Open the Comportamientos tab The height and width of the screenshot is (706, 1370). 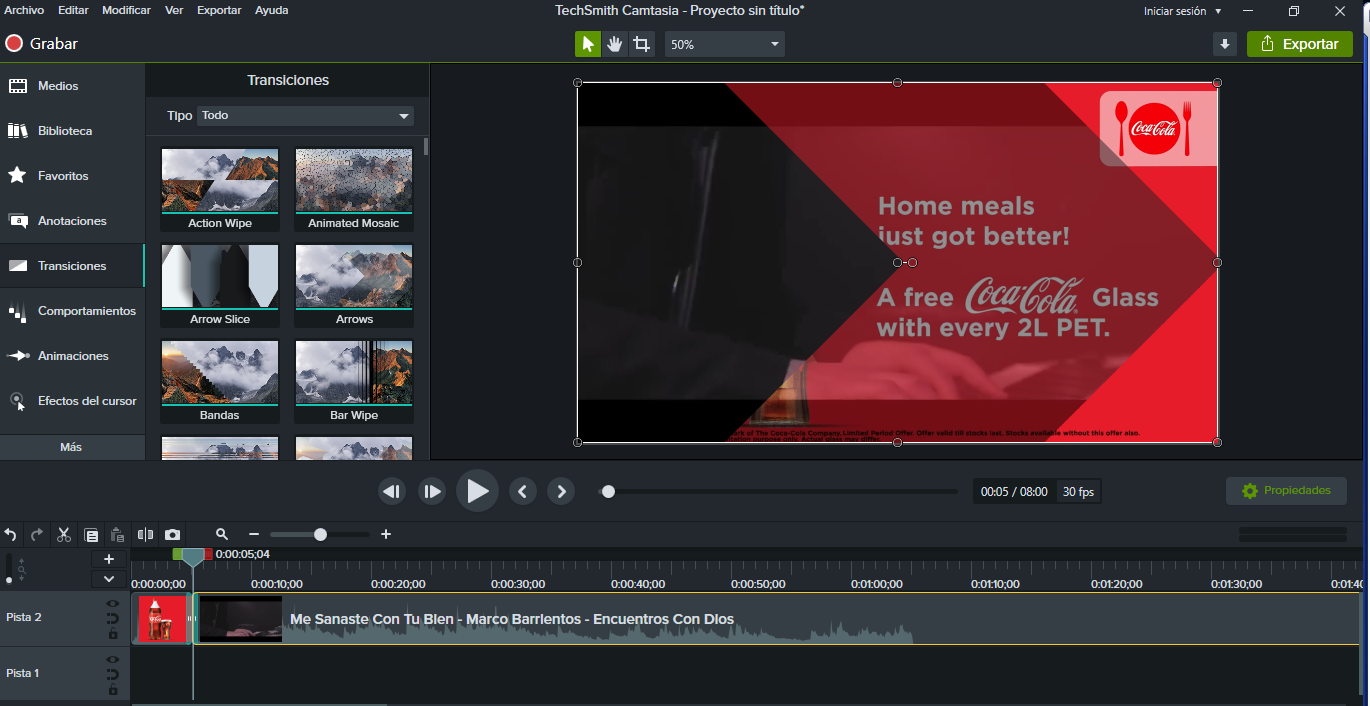pos(72,311)
